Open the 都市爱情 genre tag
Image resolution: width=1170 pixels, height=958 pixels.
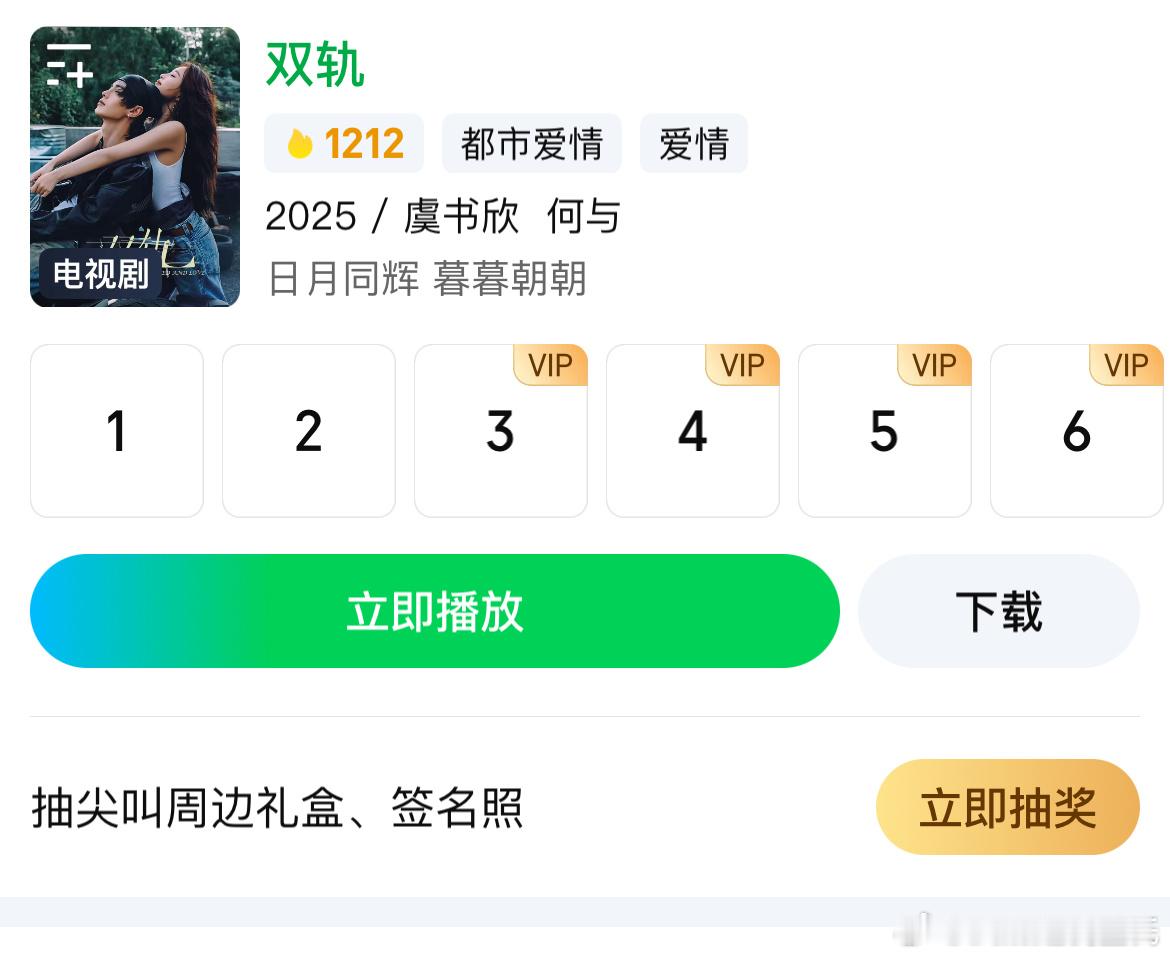(x=532, y=143)
